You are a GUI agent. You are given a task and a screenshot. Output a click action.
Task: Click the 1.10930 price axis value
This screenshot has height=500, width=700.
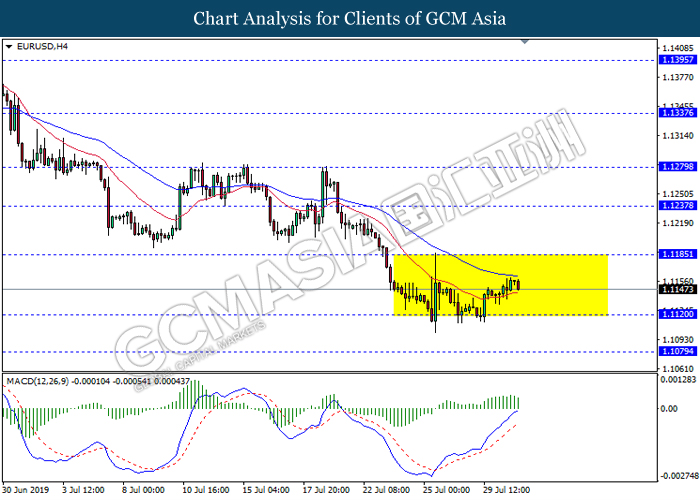pyautogui.click(x=678, y=340)
